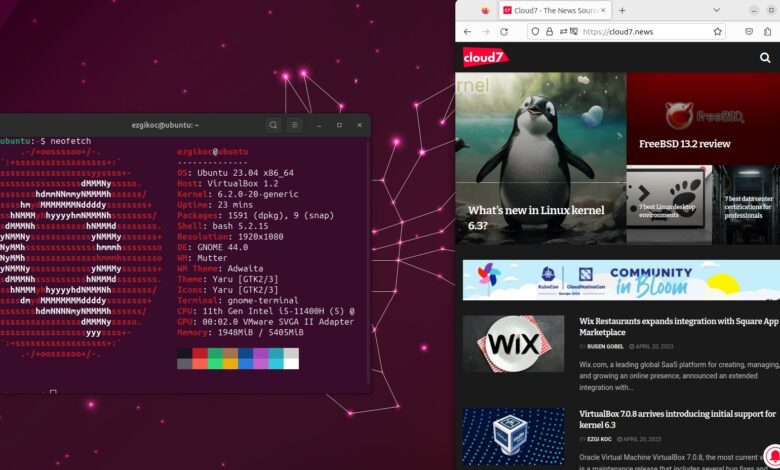
Task: Open the terminal search magnifier button
Action: pyautogui.click(x=273, y=125)
